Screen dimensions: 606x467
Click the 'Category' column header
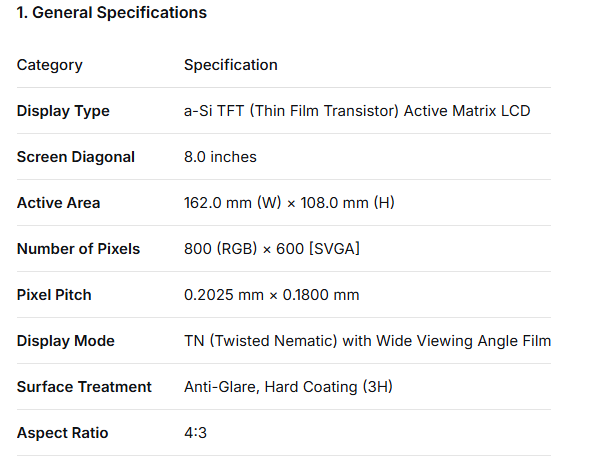50,65
